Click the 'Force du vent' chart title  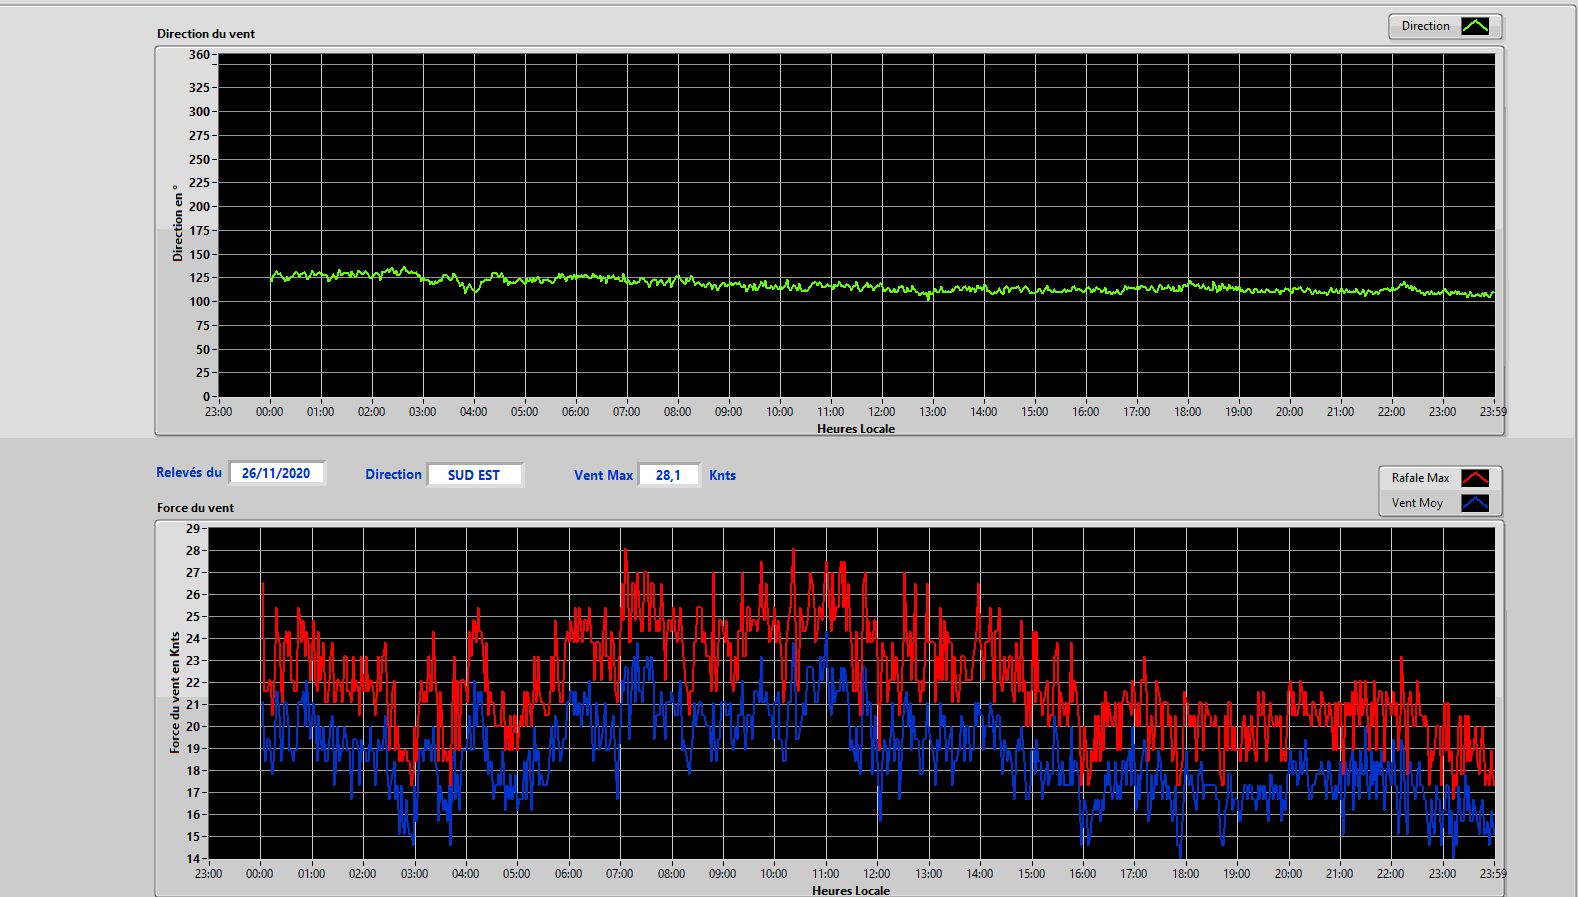click(x=195, y=507)
